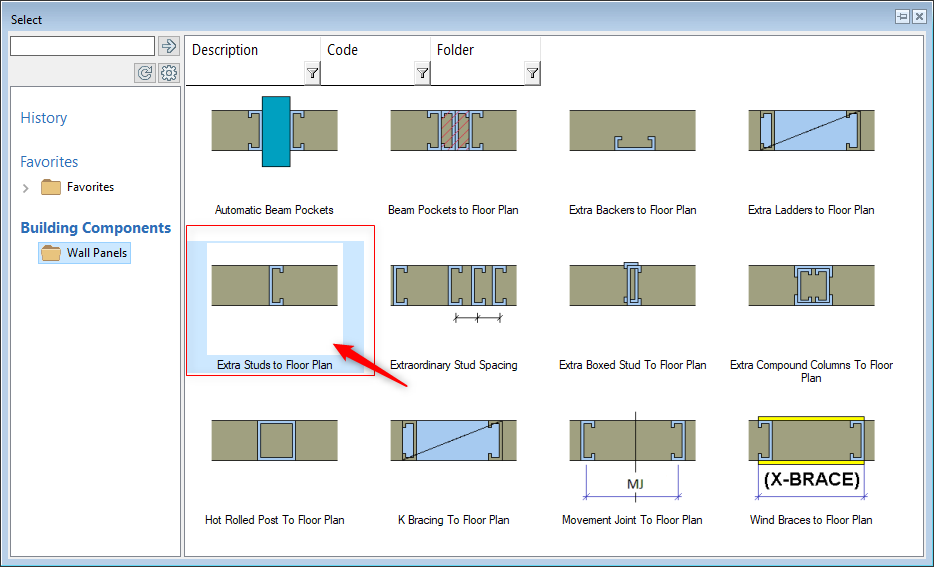The height and width of the screenshot is (567, 934).
Task: Open the Code column filter
Action: tap(422, 73)
